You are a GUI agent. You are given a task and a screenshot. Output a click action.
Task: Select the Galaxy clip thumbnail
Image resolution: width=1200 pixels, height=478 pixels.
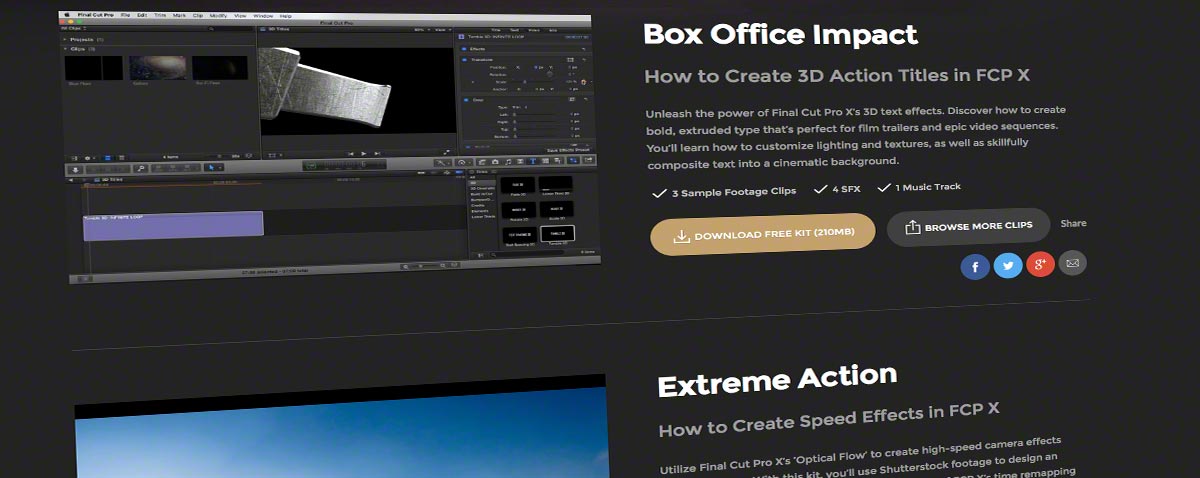click(x=158, y=68)
